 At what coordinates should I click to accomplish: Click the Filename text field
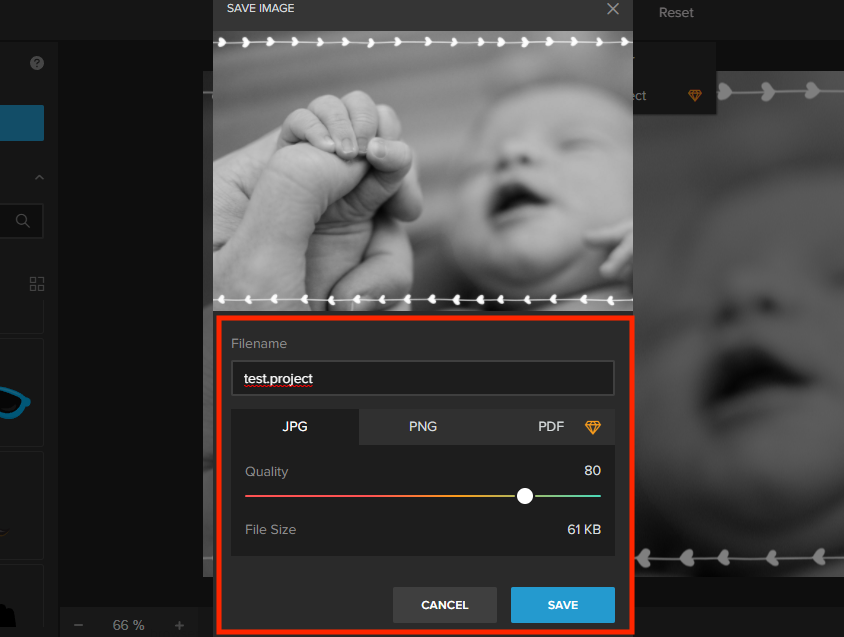coord(422,379)
